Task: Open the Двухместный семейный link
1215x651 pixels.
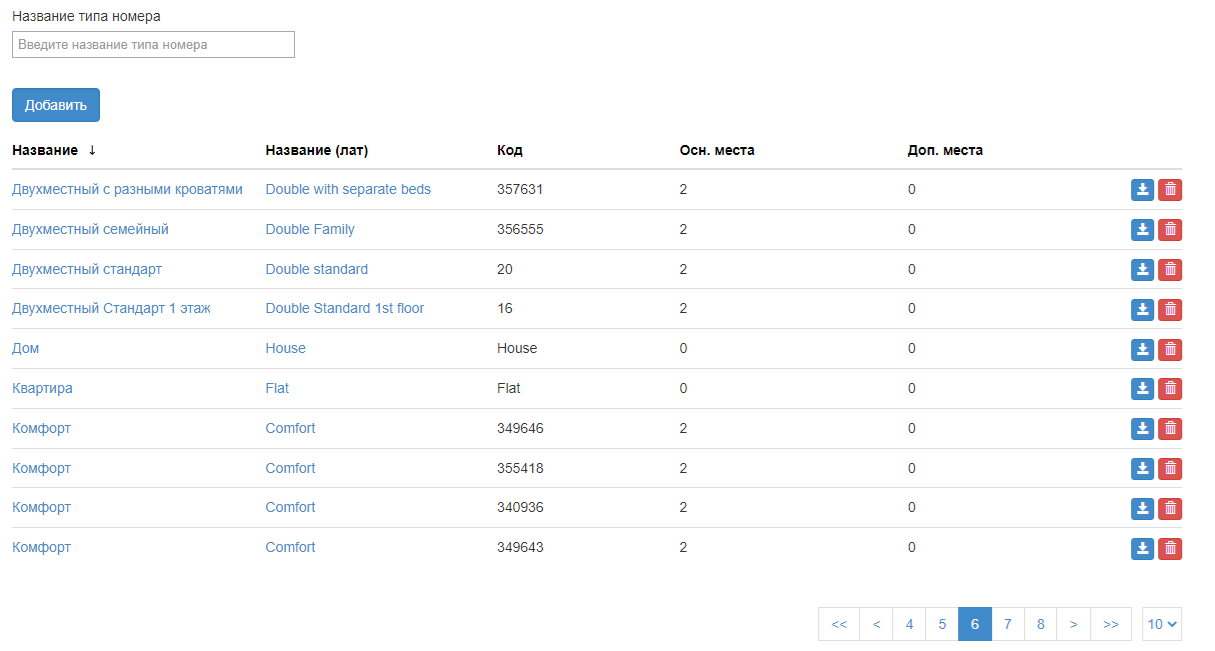Action: (90, 229)
